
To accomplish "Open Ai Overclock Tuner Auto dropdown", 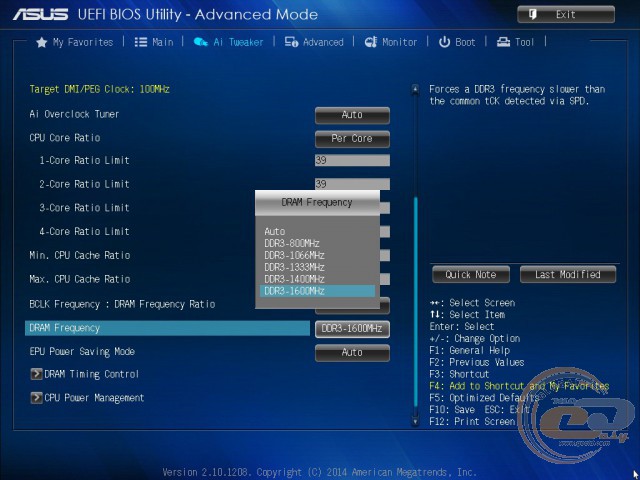I will coord(352,115).
